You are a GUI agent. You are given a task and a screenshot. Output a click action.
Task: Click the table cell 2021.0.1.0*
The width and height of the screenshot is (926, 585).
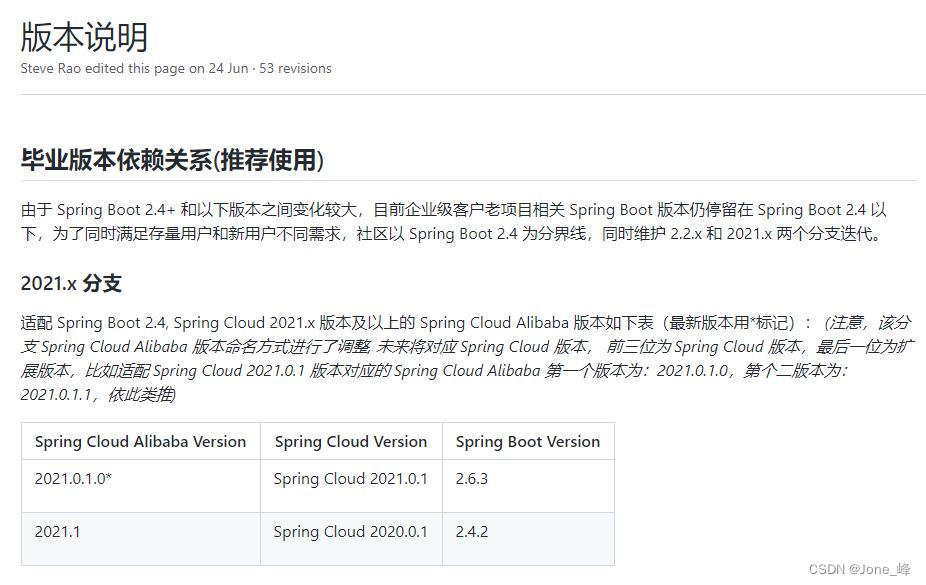pos(141,486)
